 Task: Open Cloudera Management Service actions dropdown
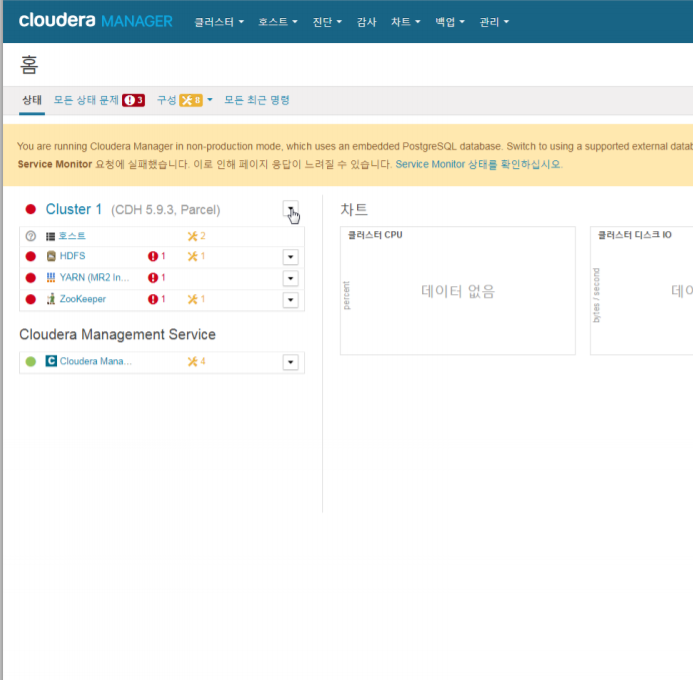coord(290,362)
